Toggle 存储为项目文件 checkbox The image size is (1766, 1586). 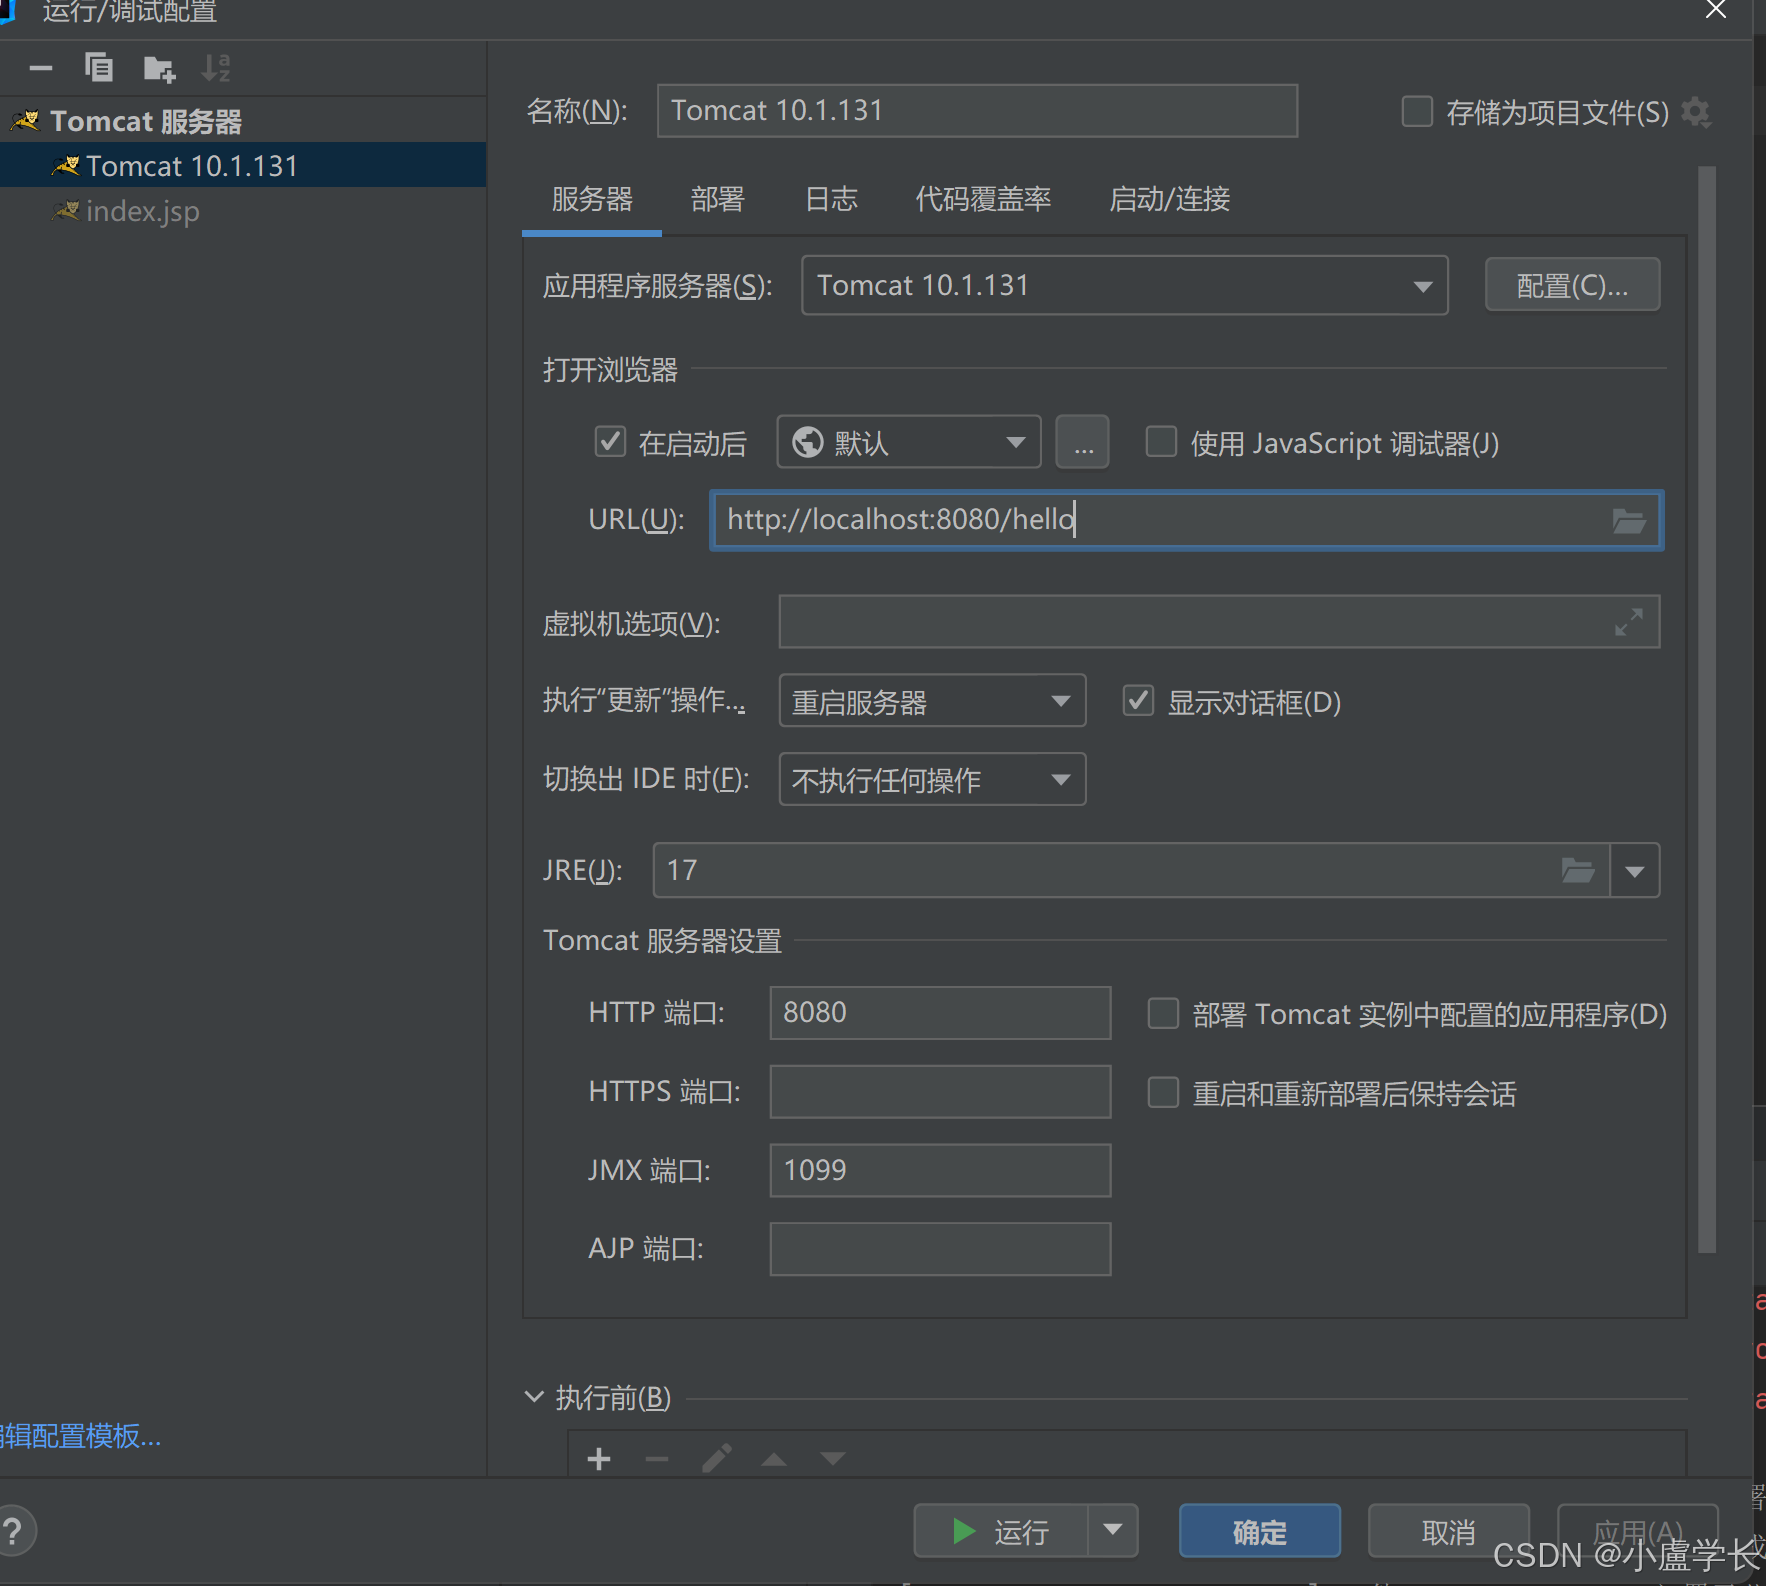tap(1417, 111)
